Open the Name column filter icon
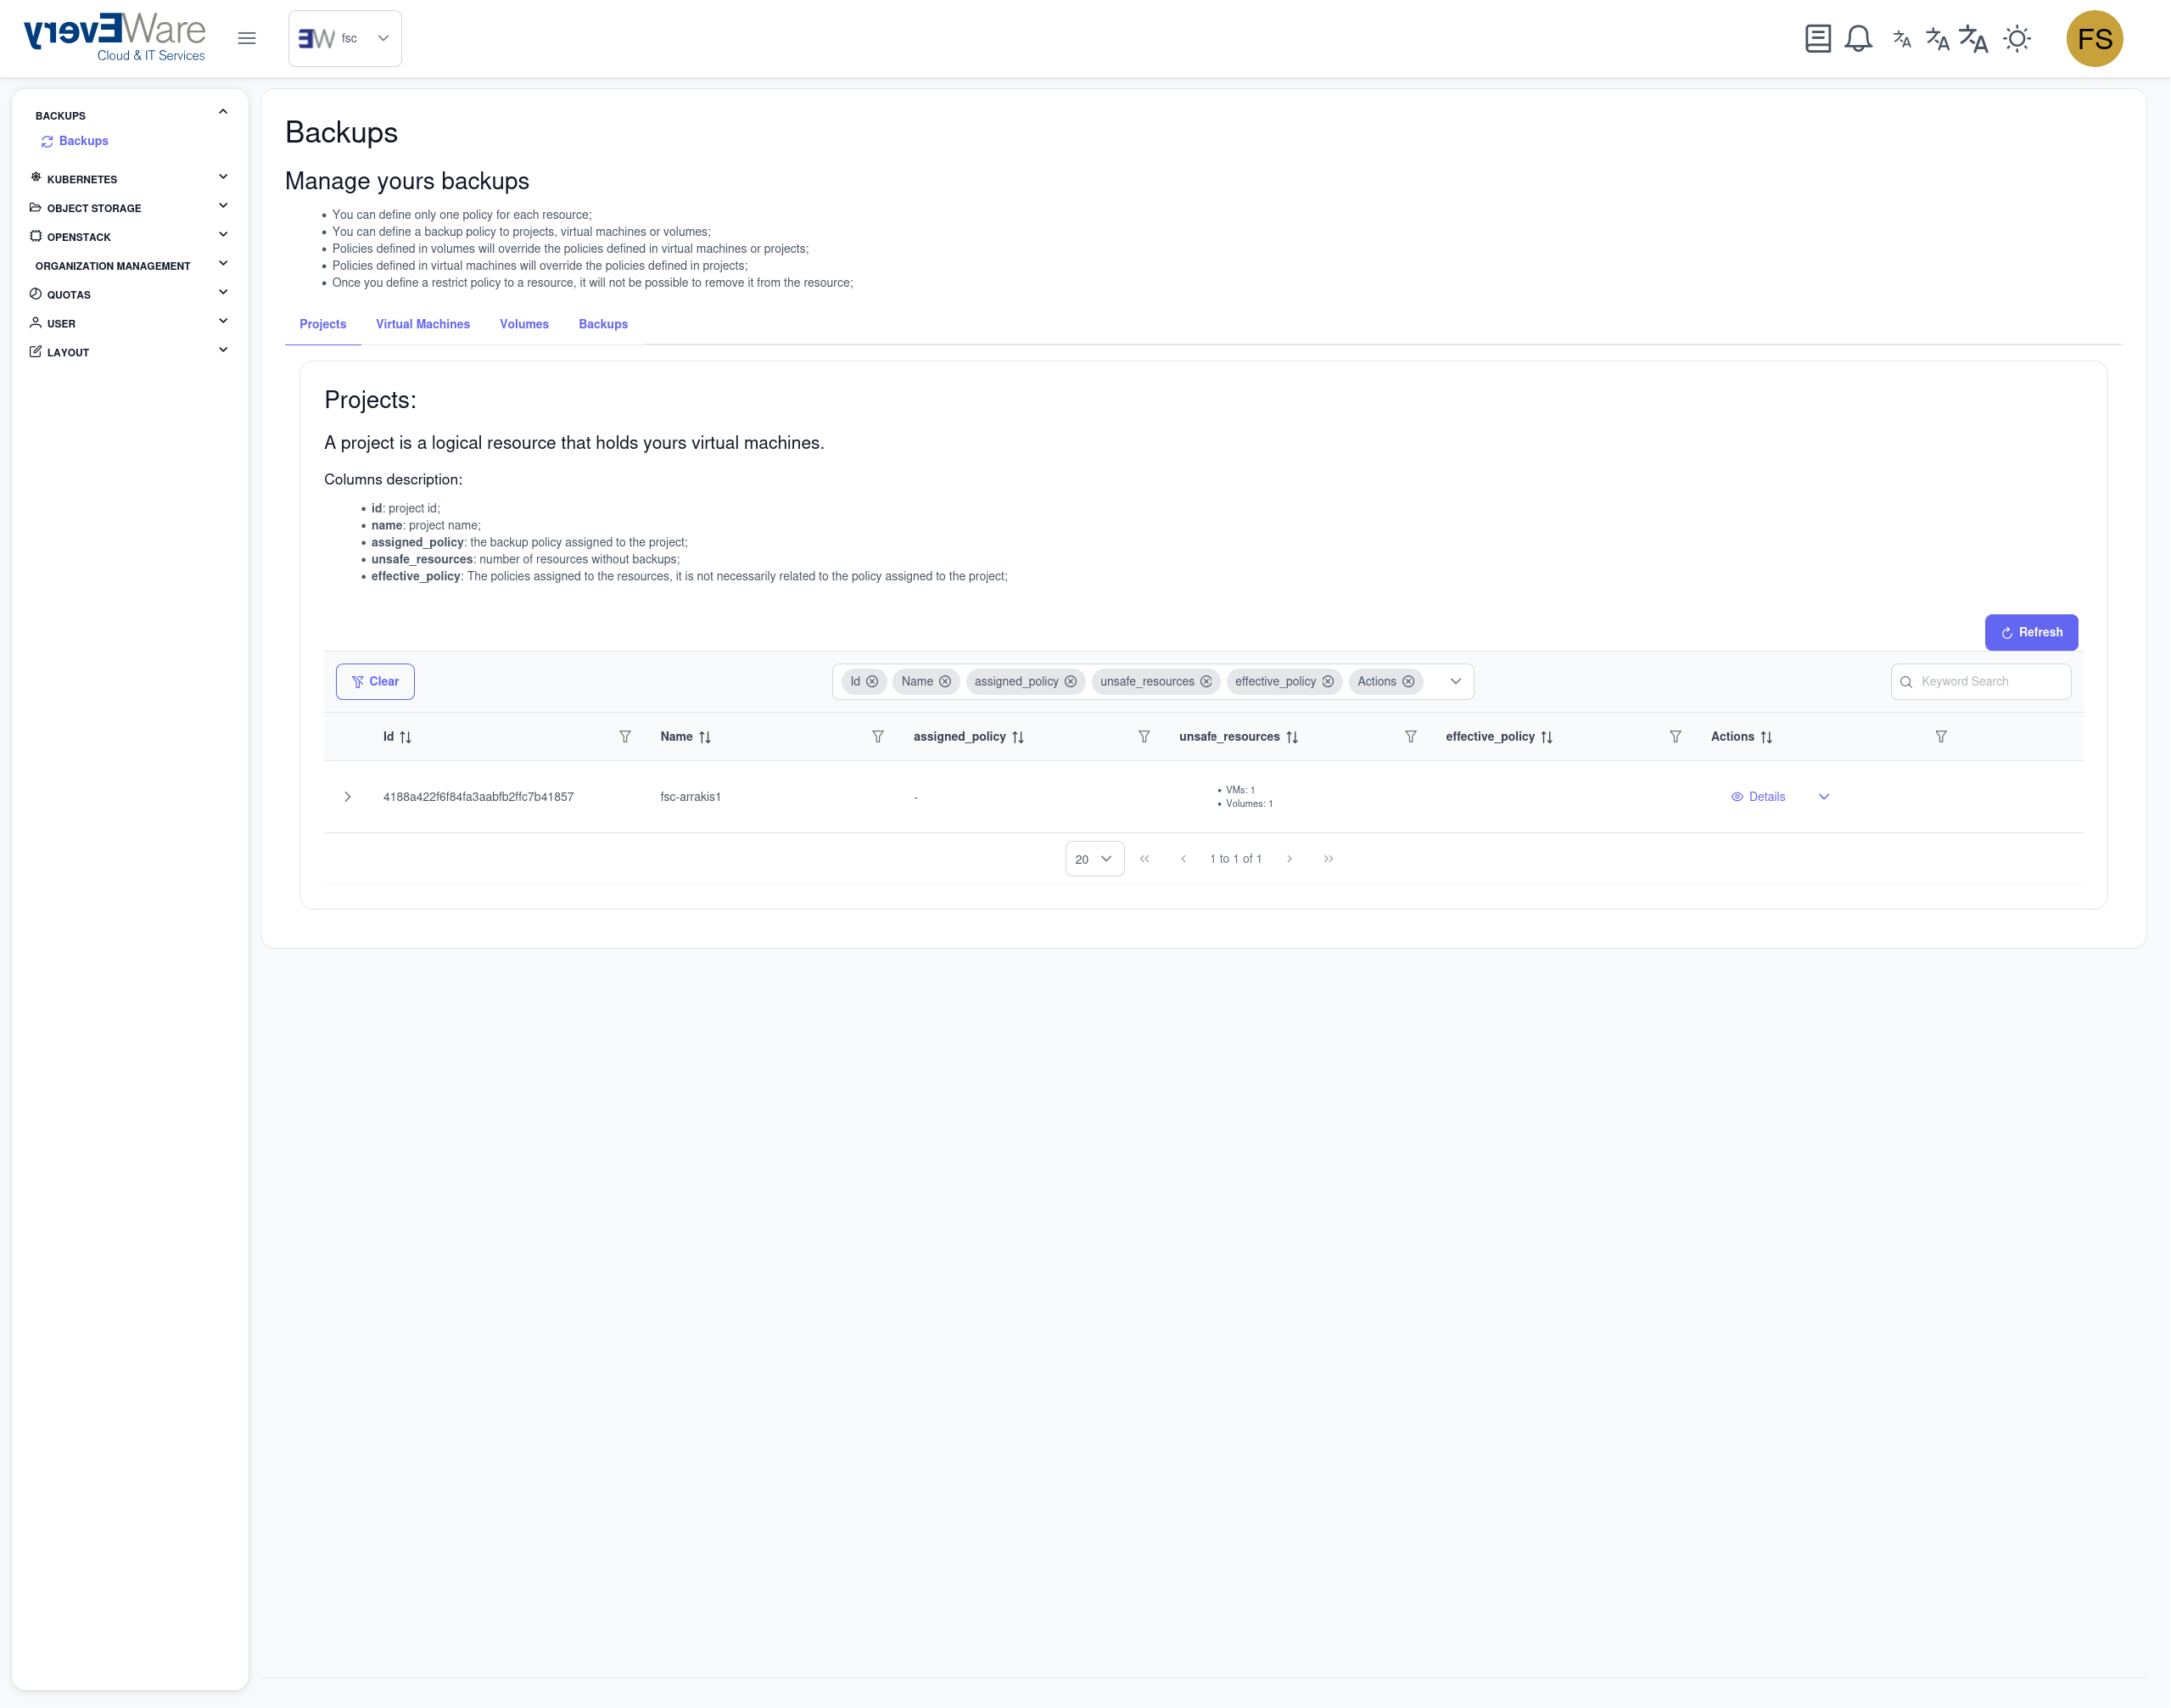This screenshot has width=2171, height=1708. coord(877,737)
